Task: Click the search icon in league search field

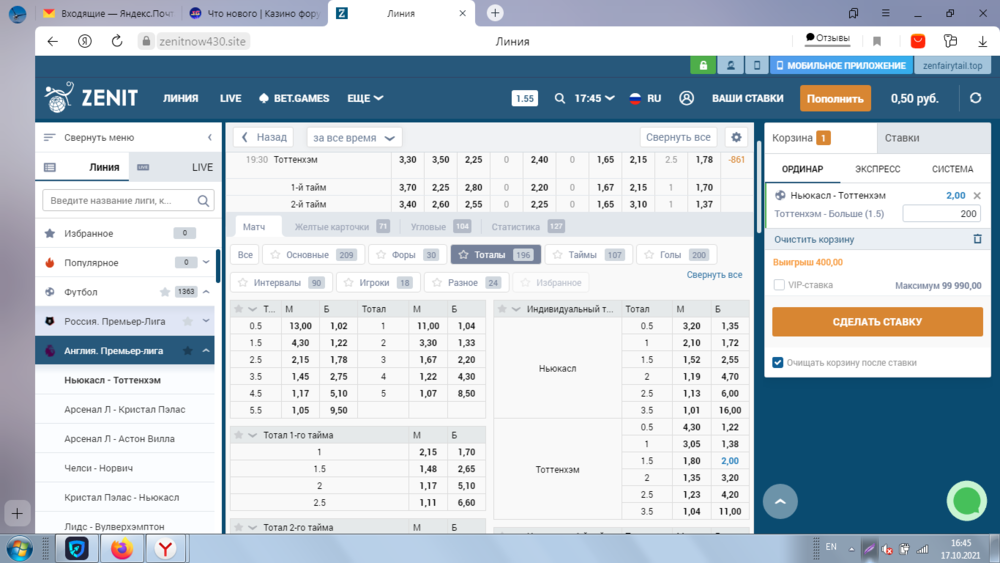Action: 203,200
